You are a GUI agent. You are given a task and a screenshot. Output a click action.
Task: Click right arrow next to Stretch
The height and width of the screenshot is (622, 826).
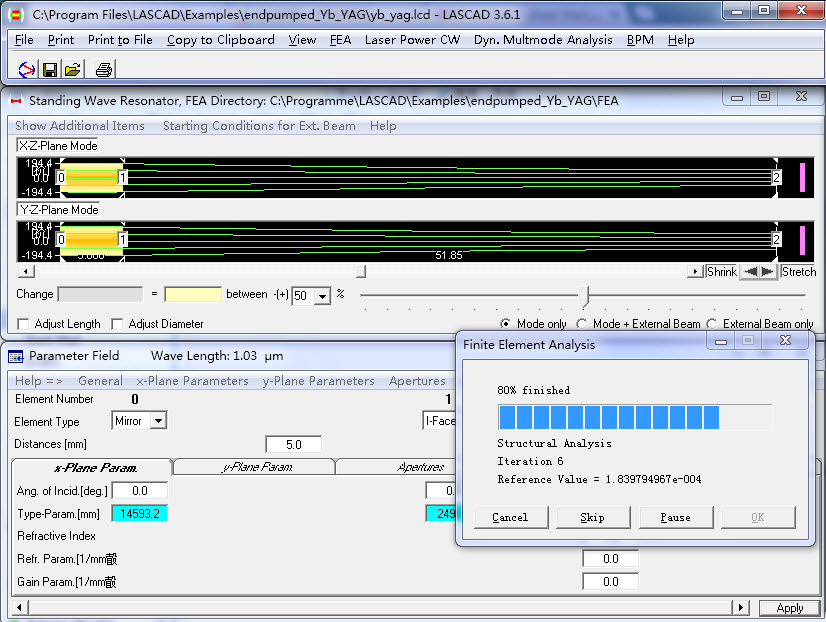tap(768, 272)
